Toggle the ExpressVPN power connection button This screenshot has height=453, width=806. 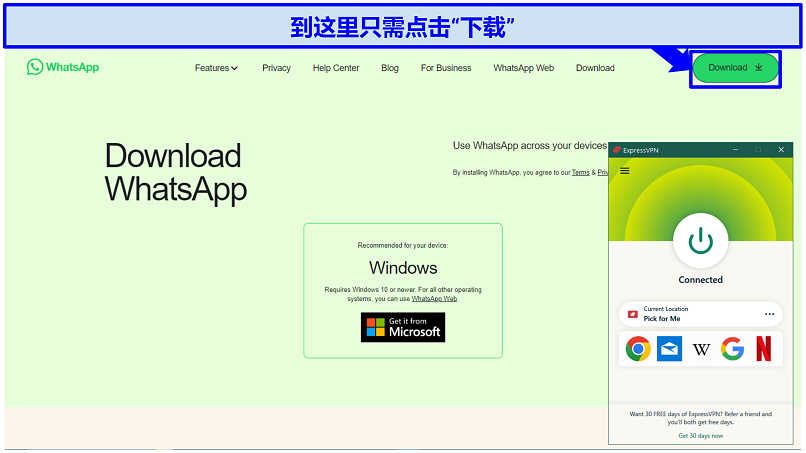click(x=700, y=241)
